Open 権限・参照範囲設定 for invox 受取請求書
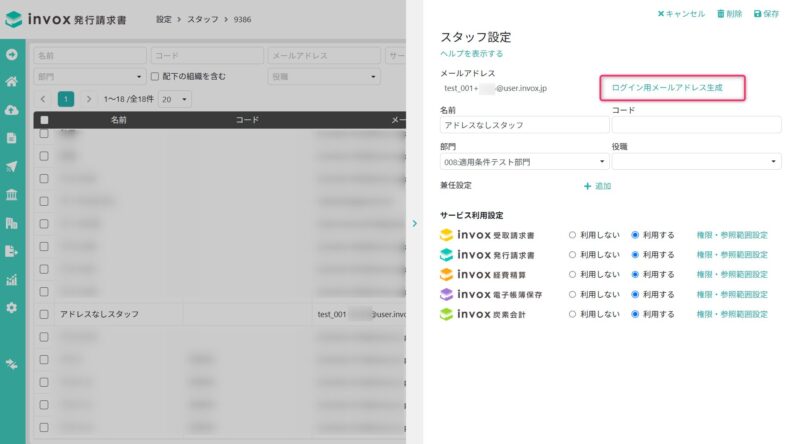Viewport: 800px width, 444px height. coord(732,235)
